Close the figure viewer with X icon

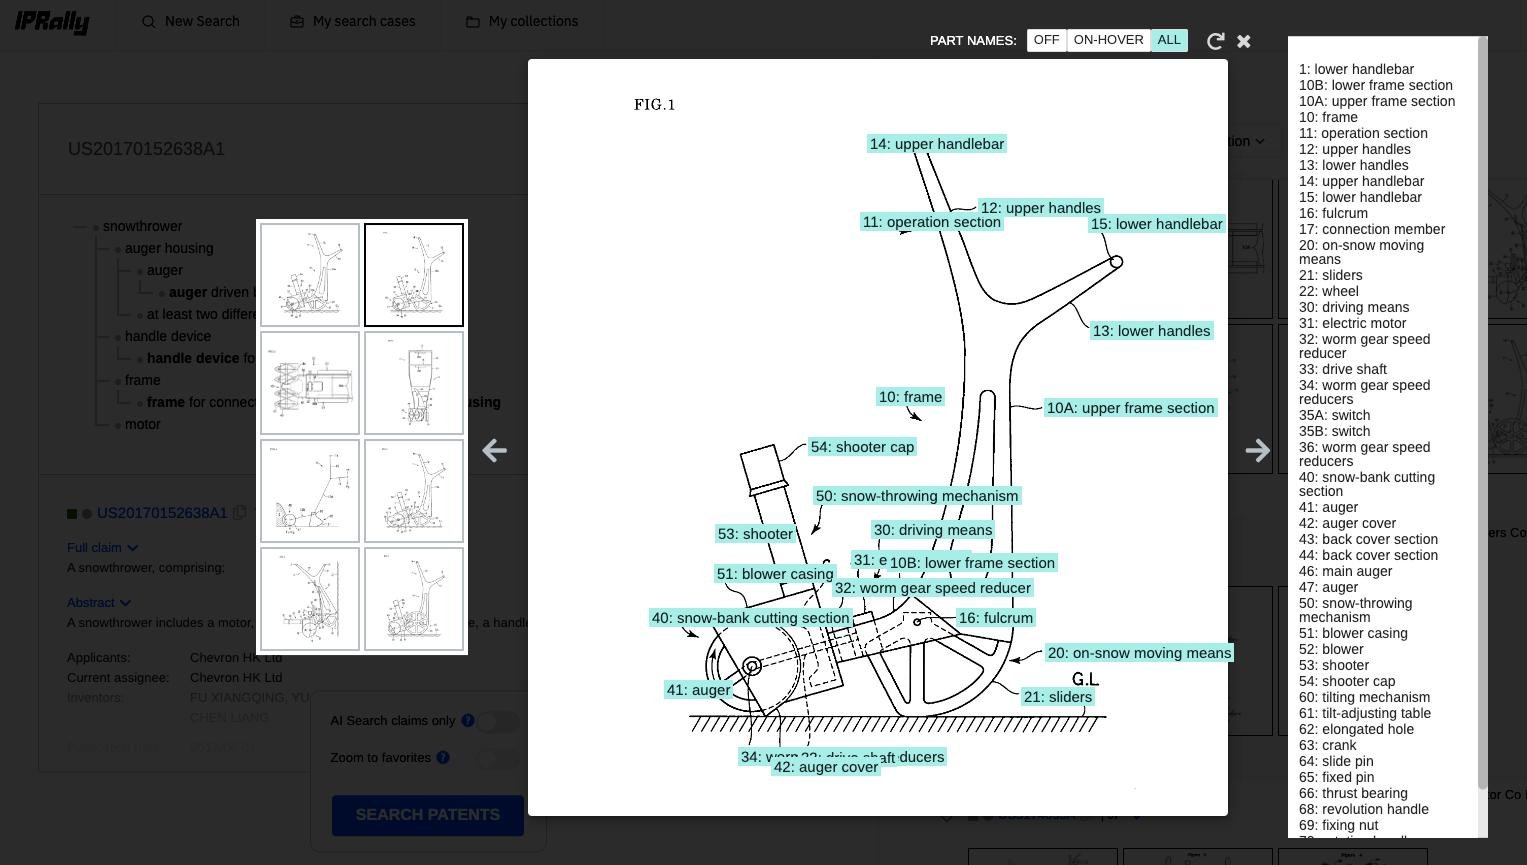click(1244, 41)
